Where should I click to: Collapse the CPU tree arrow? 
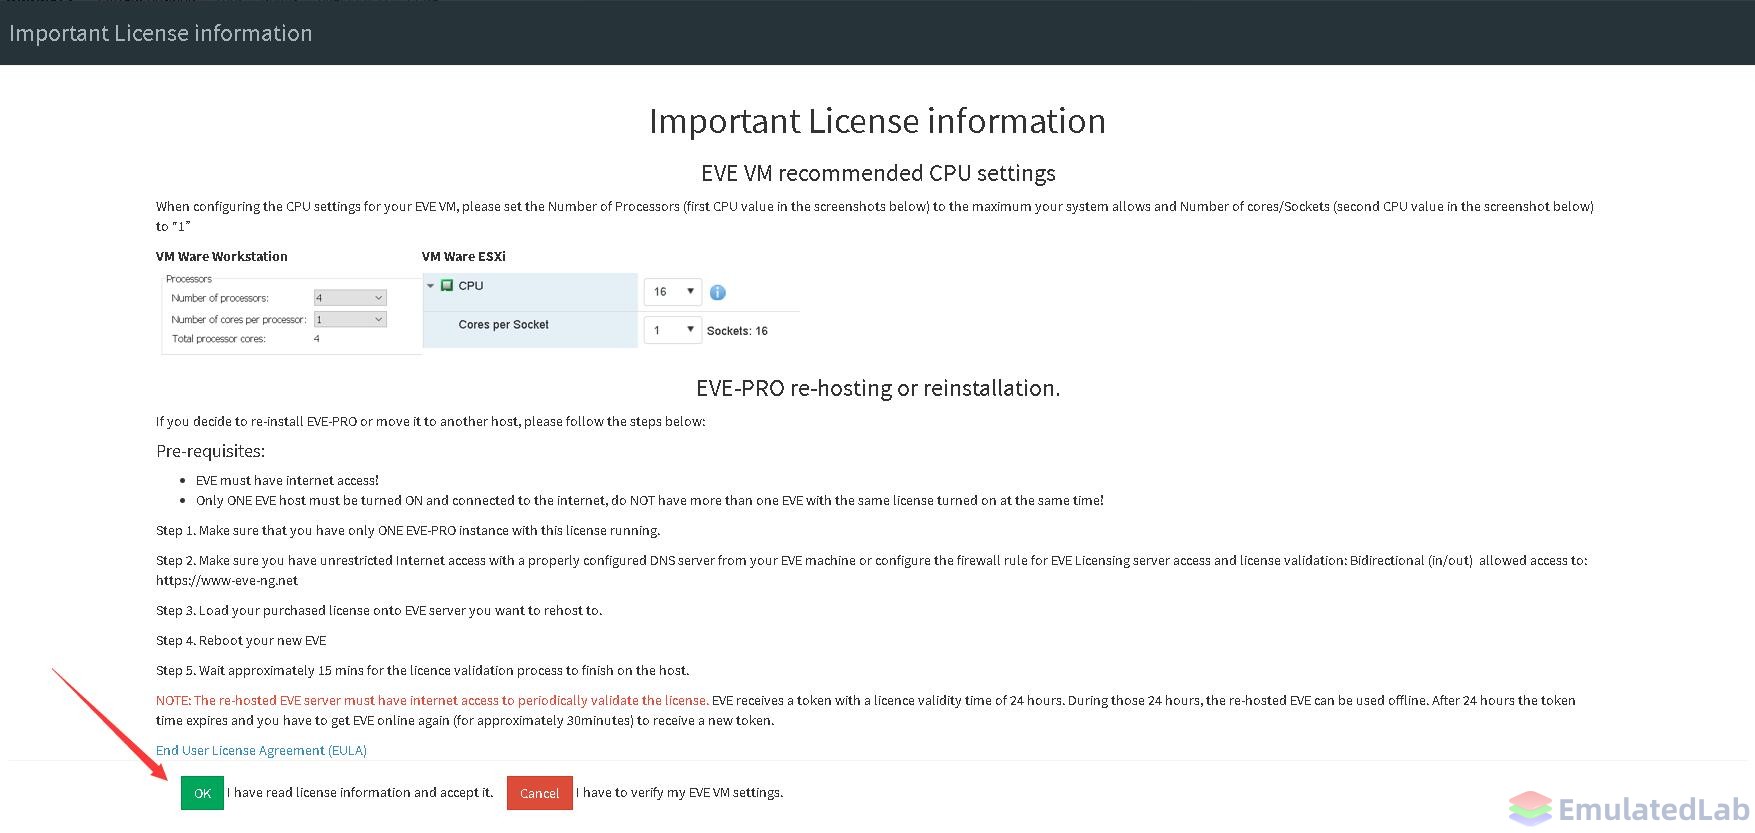coord(431,286)
